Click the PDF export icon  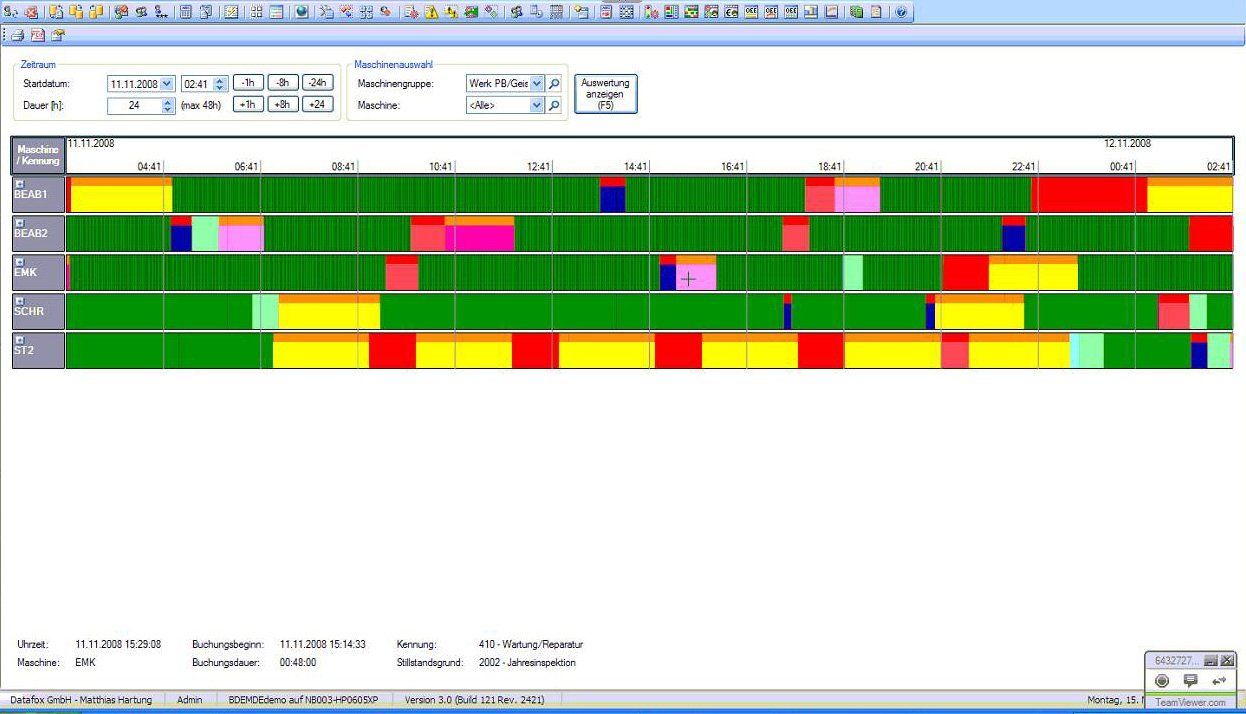(37, 35)
